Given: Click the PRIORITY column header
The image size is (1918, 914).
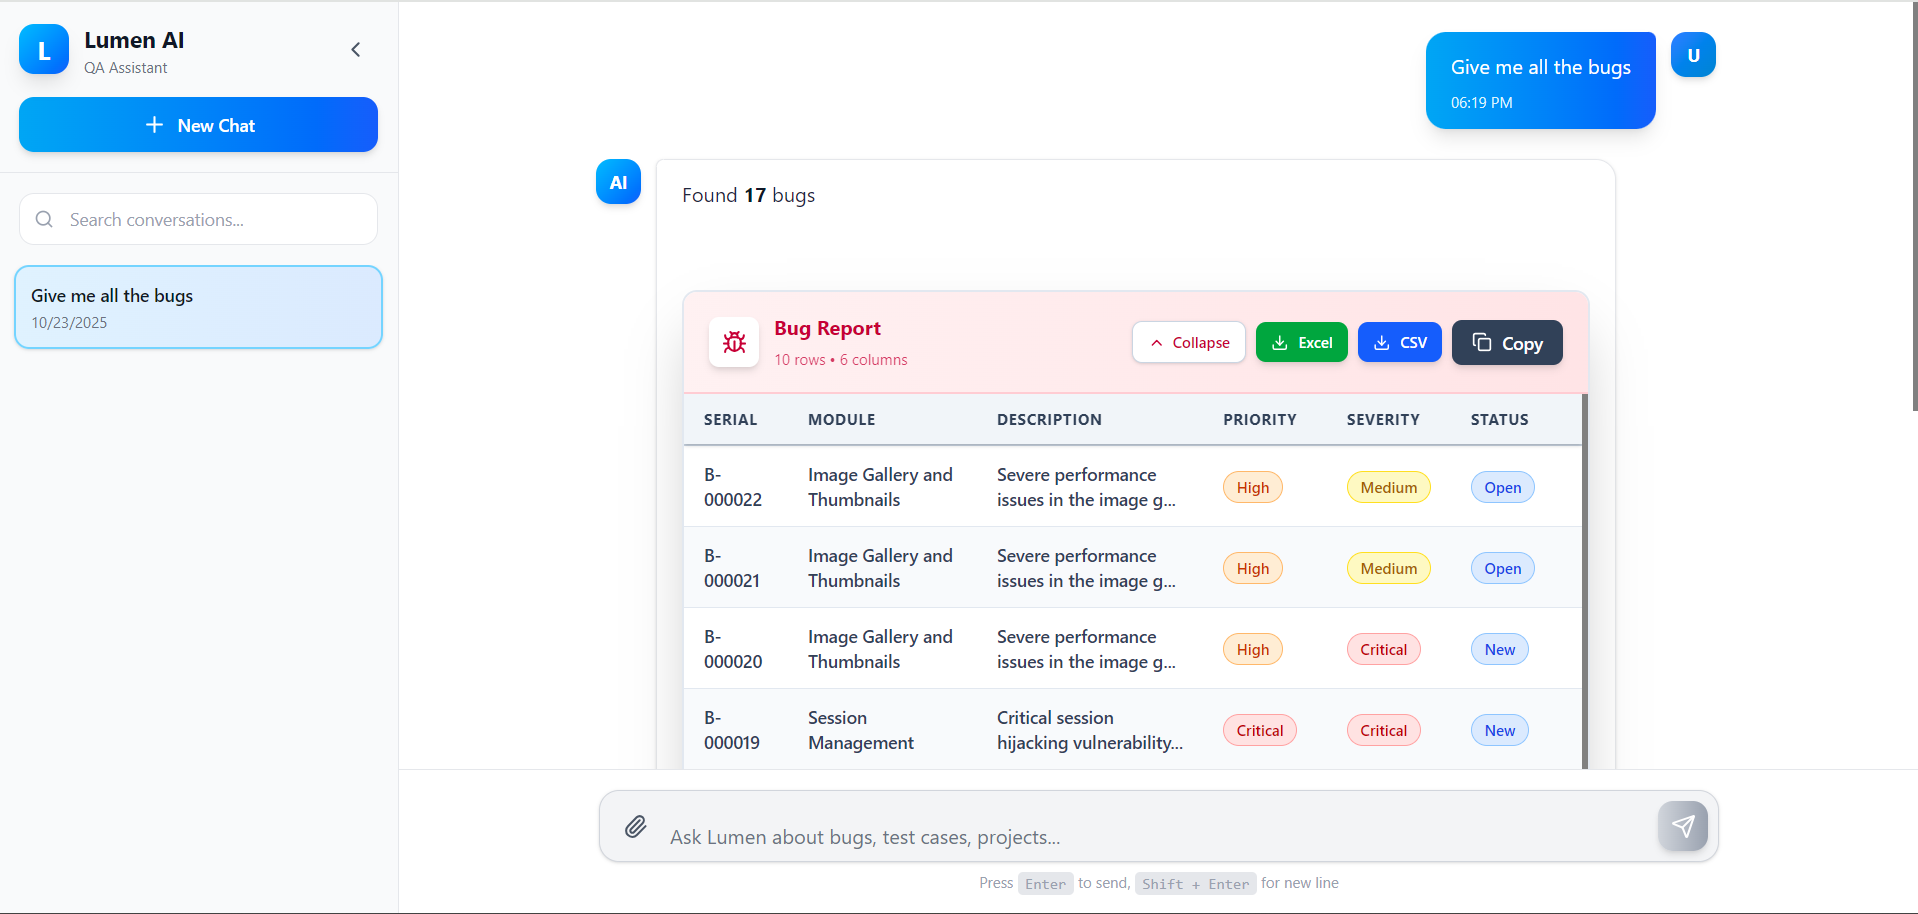Looking at the screenshot, I should pyautogui.click(x=1259, y=420).
